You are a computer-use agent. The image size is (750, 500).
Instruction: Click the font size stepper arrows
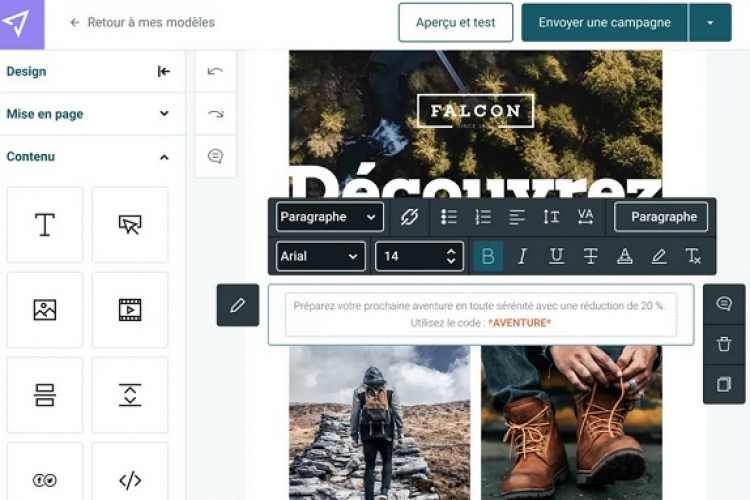tap(451, 256)
